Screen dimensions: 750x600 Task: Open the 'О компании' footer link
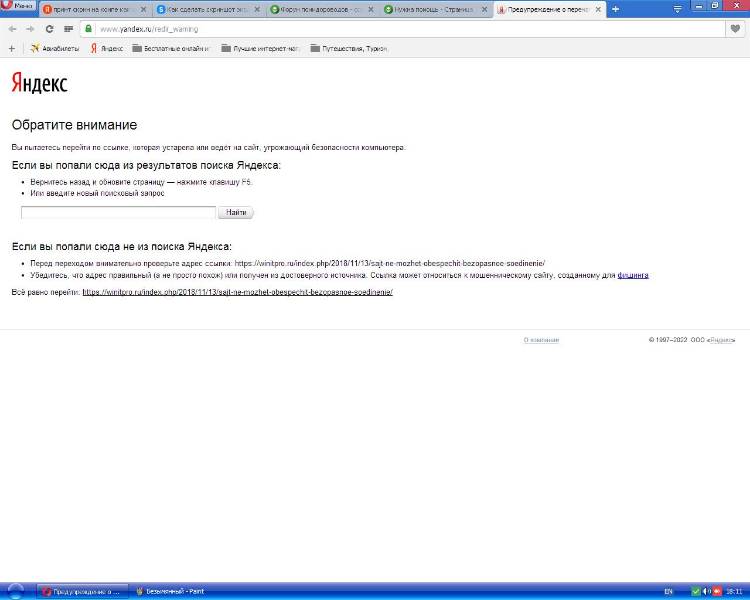(541, 340)
